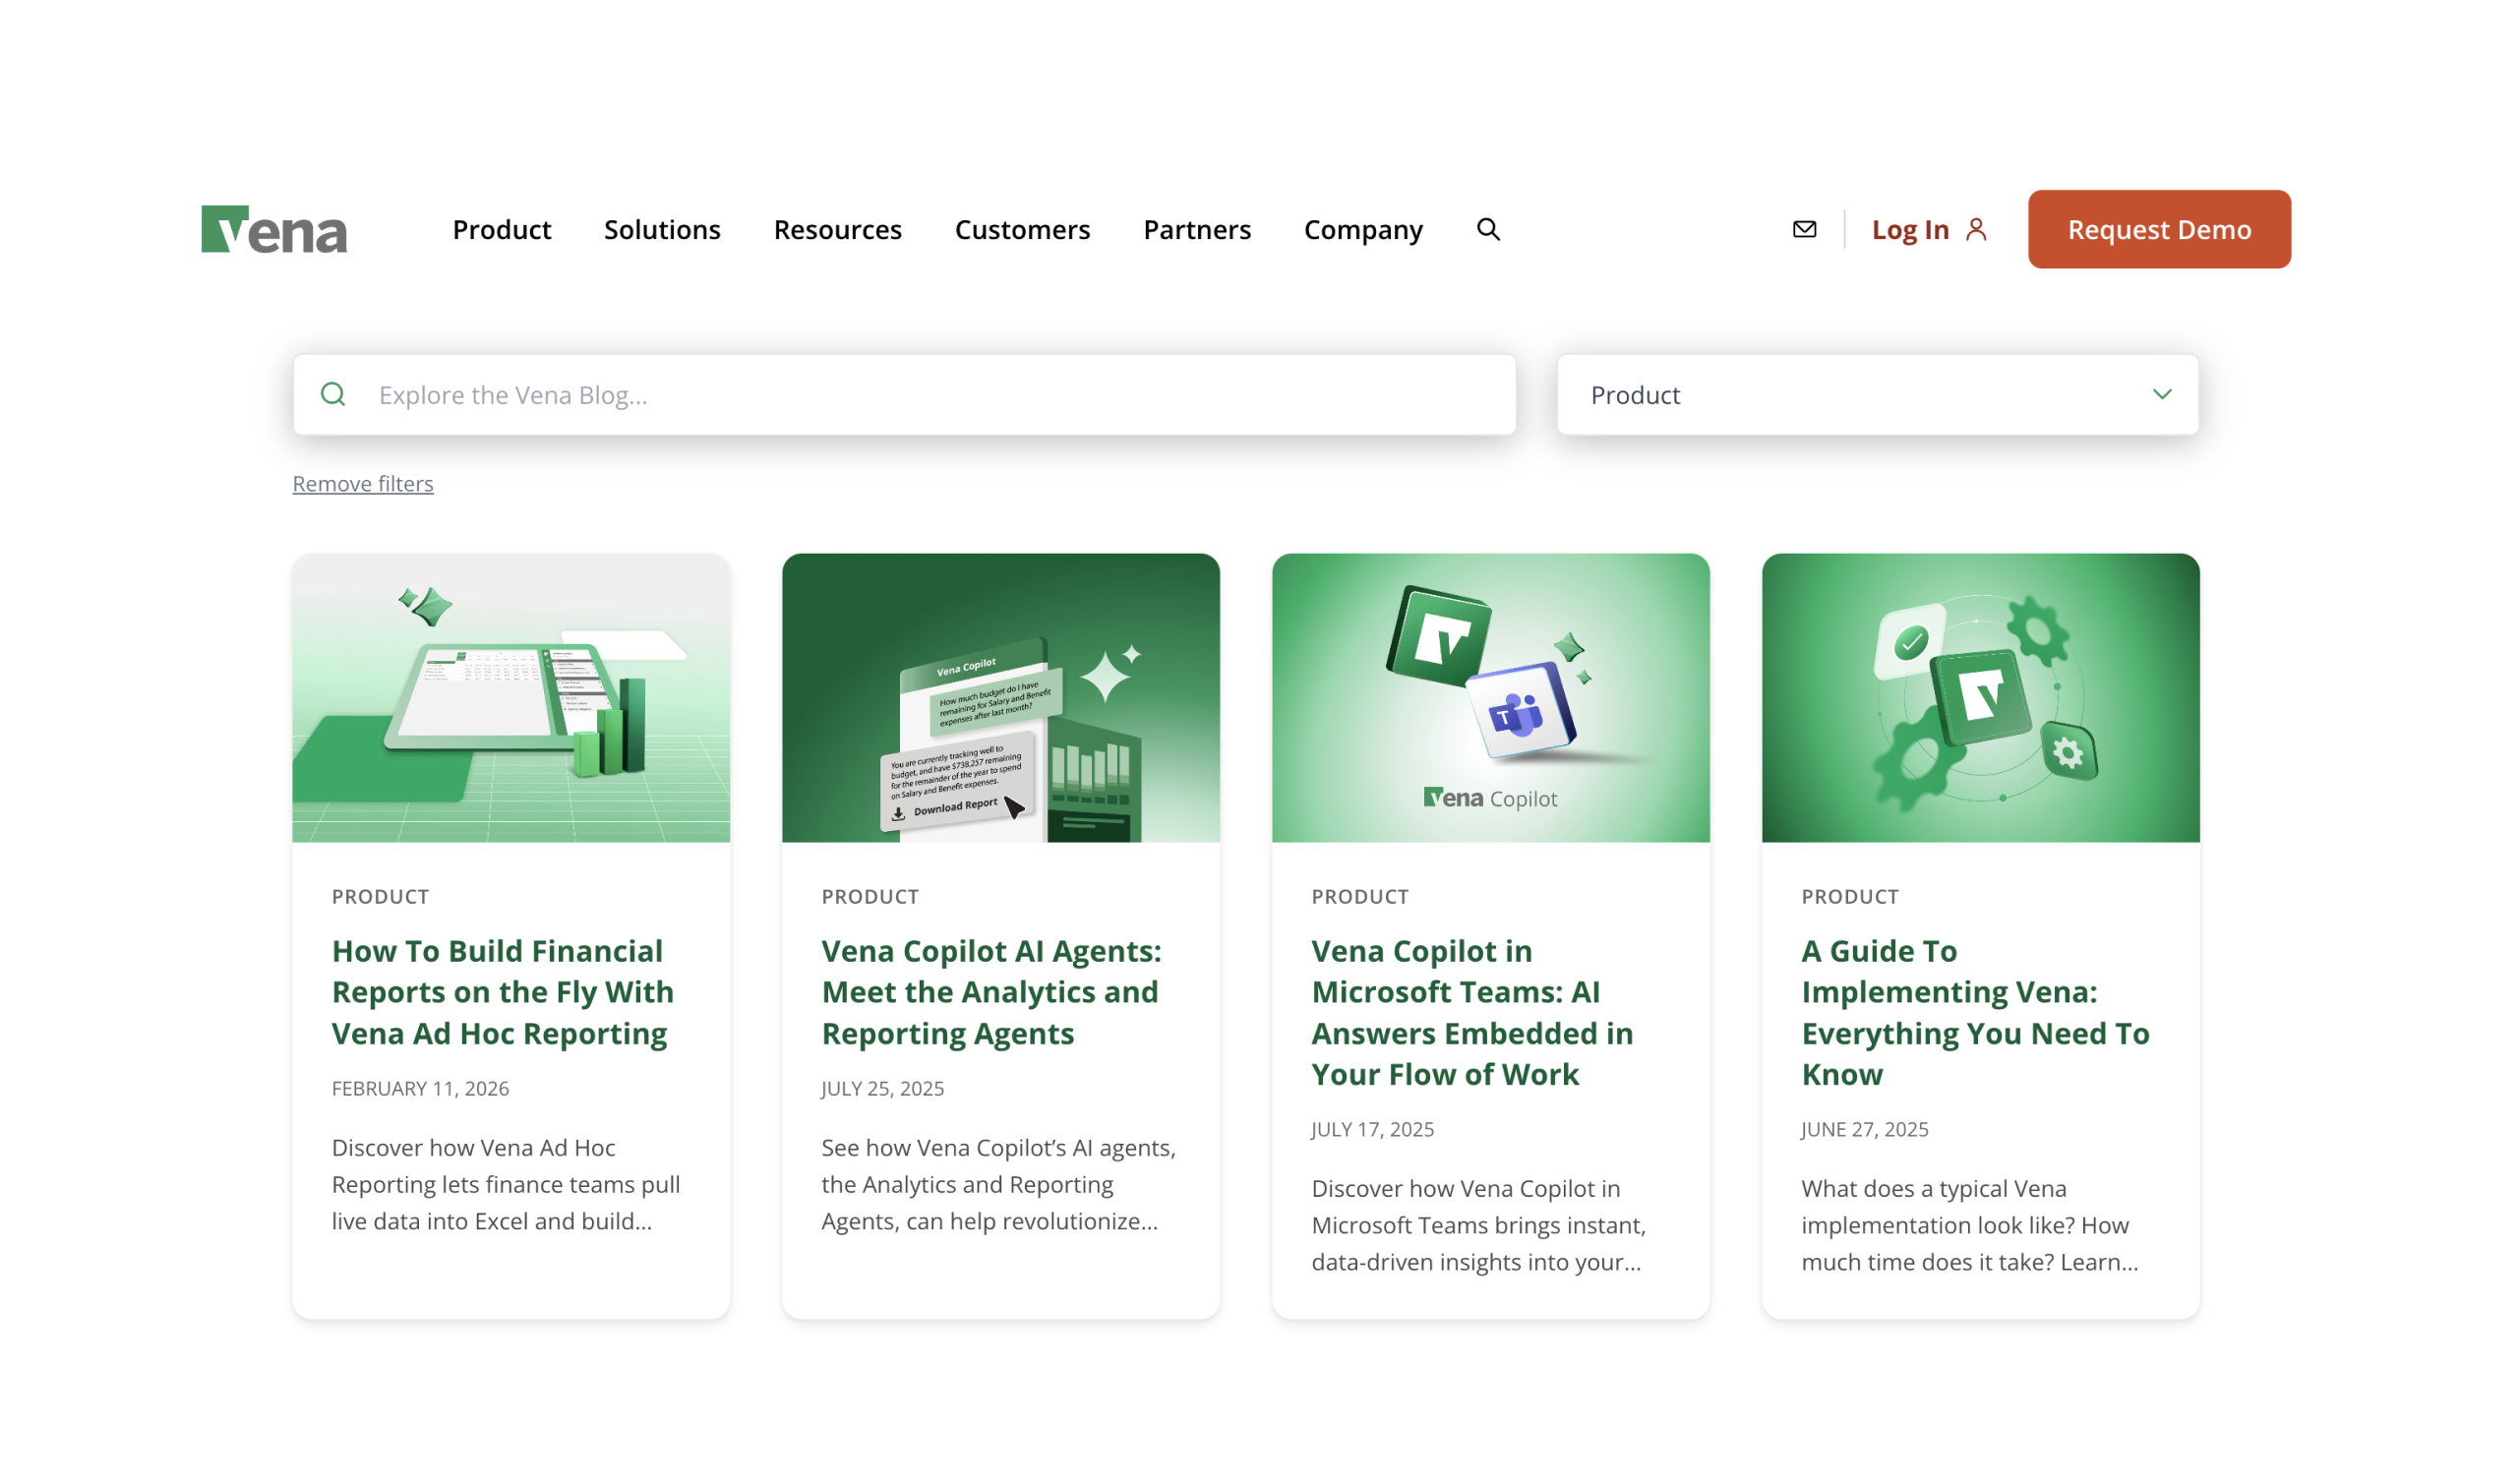
Task: Open the Resources navigation menu
Action: 837,230
